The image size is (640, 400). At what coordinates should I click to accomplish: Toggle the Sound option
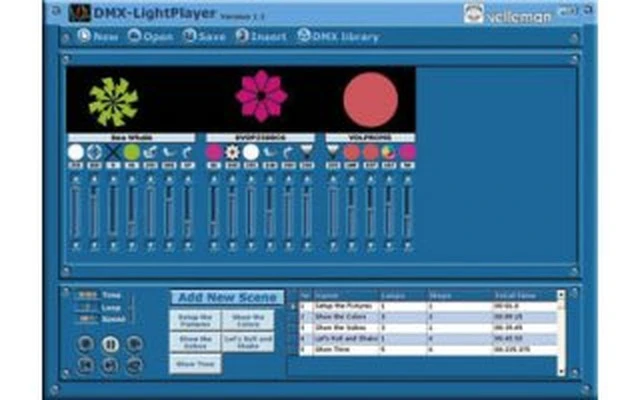click(101, 319)
